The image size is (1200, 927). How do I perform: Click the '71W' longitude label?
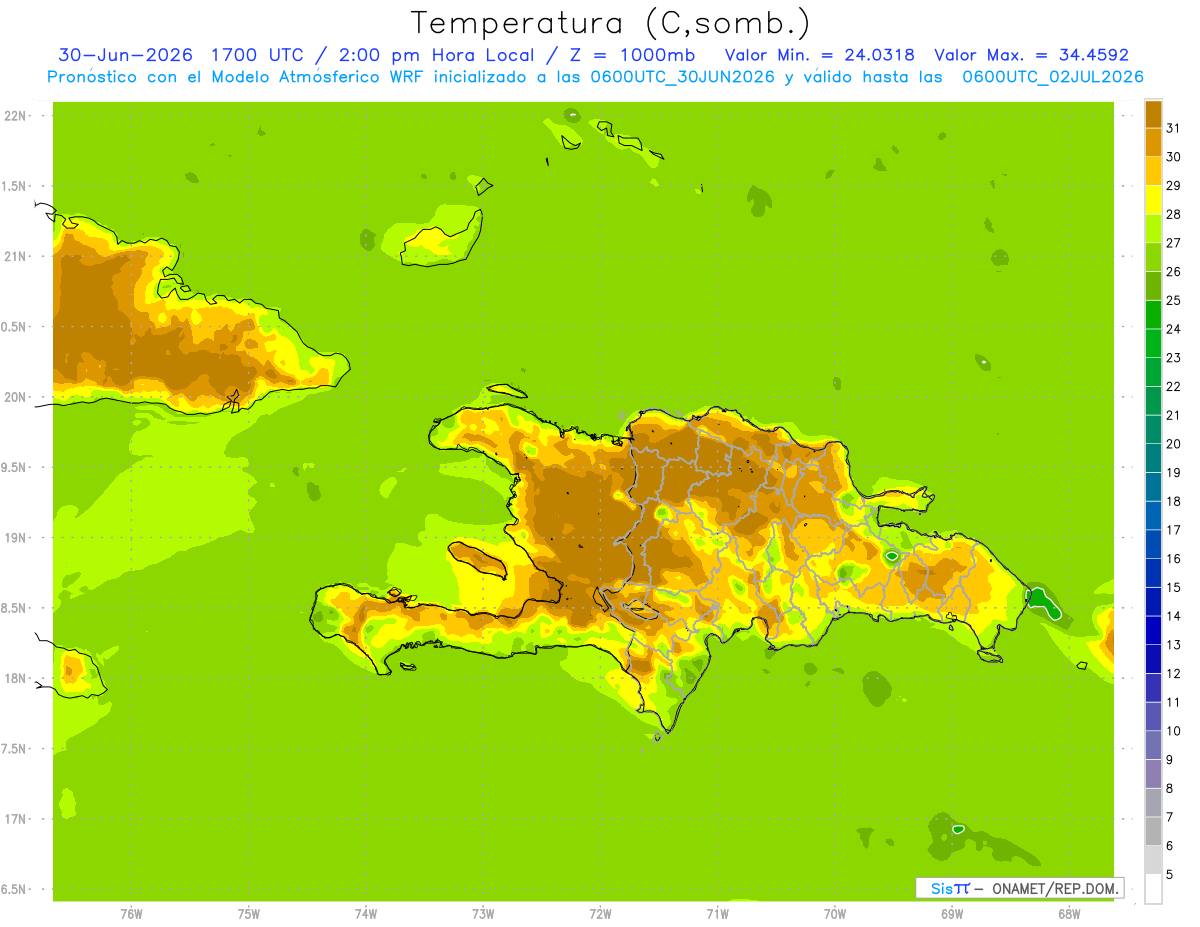pos(718,914)
